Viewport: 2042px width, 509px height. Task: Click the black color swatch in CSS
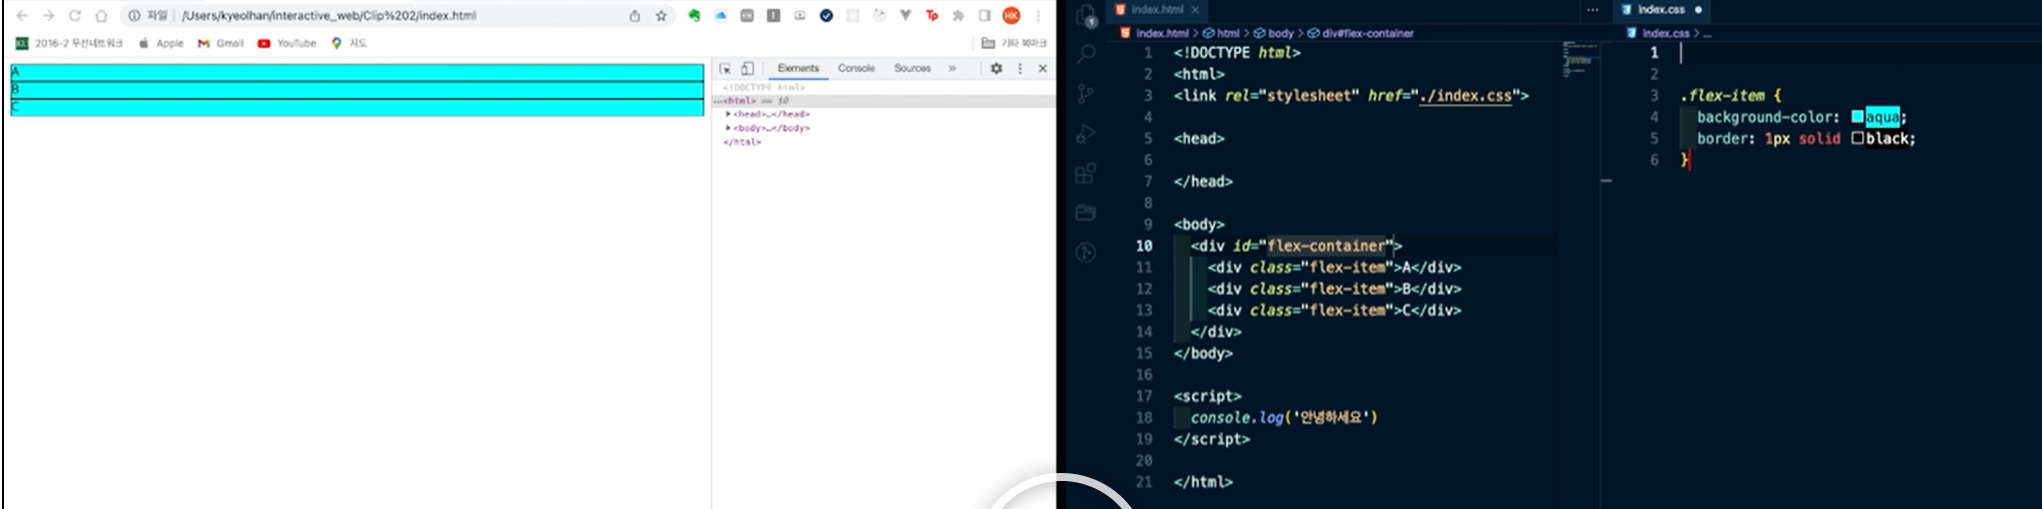pos(1857,139)
